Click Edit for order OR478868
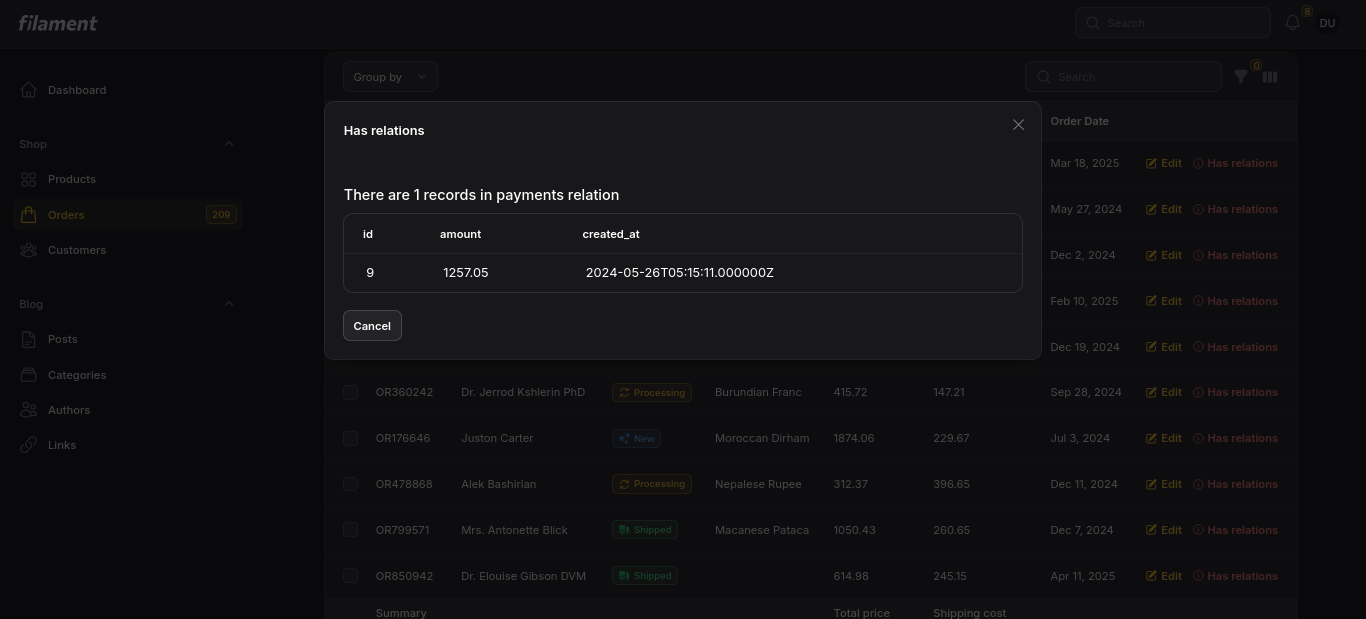This screenshot has width=1366, height=619. tap(1164, 484)
